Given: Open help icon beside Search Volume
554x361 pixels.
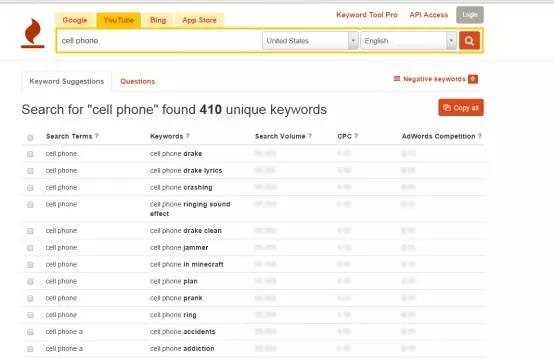Looking at the screenshot, I should (310, 136).
